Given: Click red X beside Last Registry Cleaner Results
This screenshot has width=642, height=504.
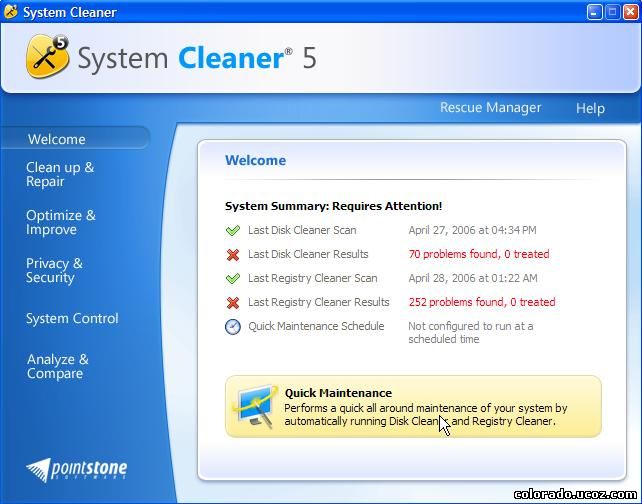Looking at the screenshot, I should click(x=233, y=303).
